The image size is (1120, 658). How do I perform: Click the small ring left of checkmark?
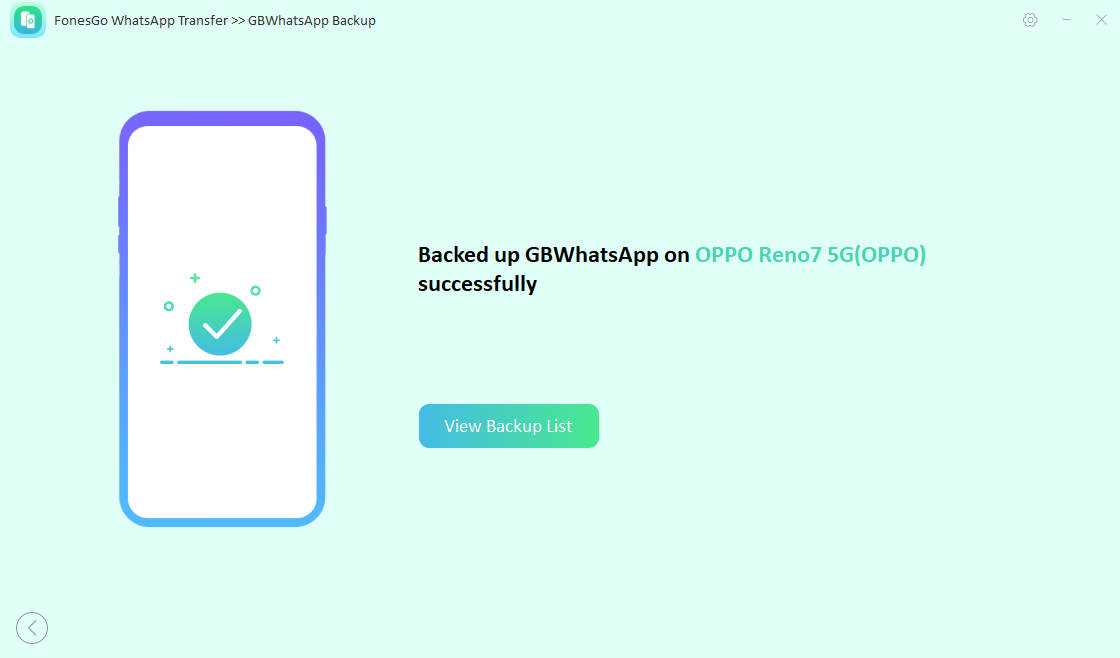tap(168, 306)
